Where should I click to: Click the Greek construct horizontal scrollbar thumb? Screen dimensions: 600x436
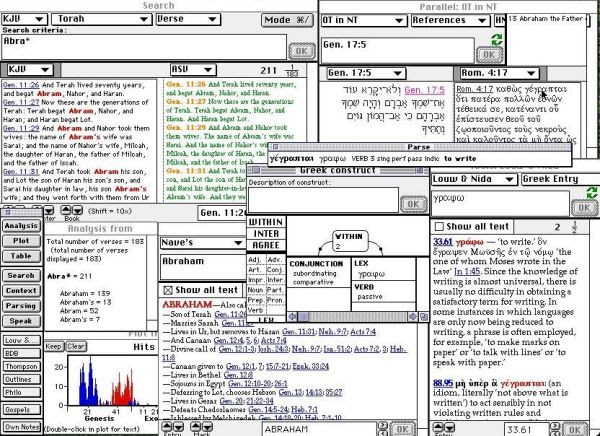tap(303, 317)
